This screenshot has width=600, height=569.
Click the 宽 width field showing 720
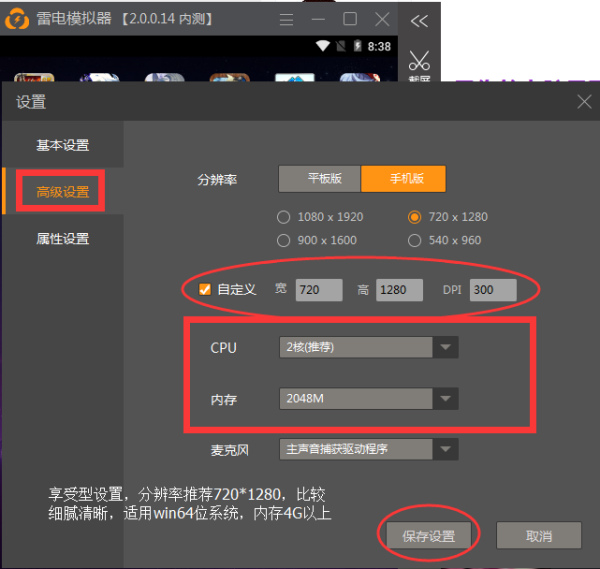[x=319, y=290]
